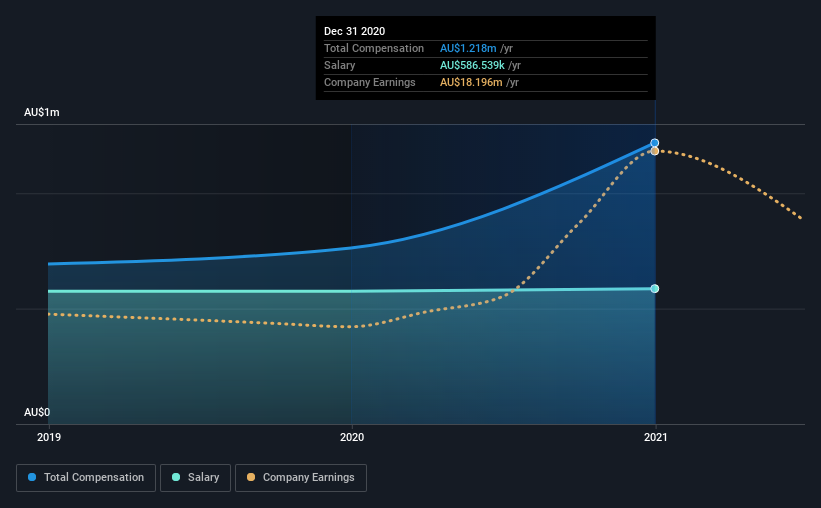The width and height of the screenshot is (821, 508).
Task: Click the orange dot in Company Earnings legend
Action: point(251,477)
